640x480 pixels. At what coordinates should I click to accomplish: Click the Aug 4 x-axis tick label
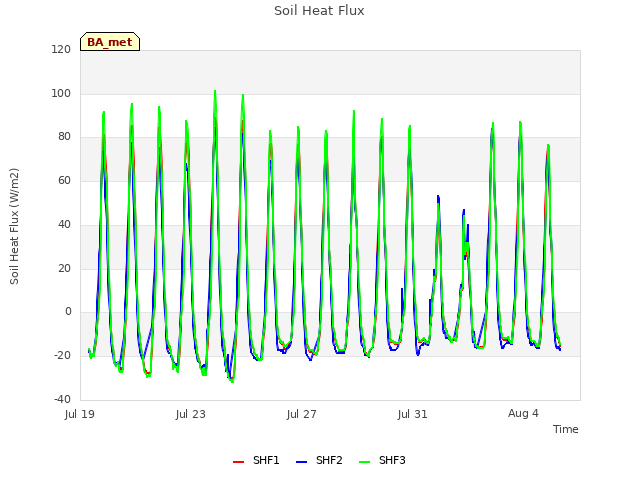[523, 413]
